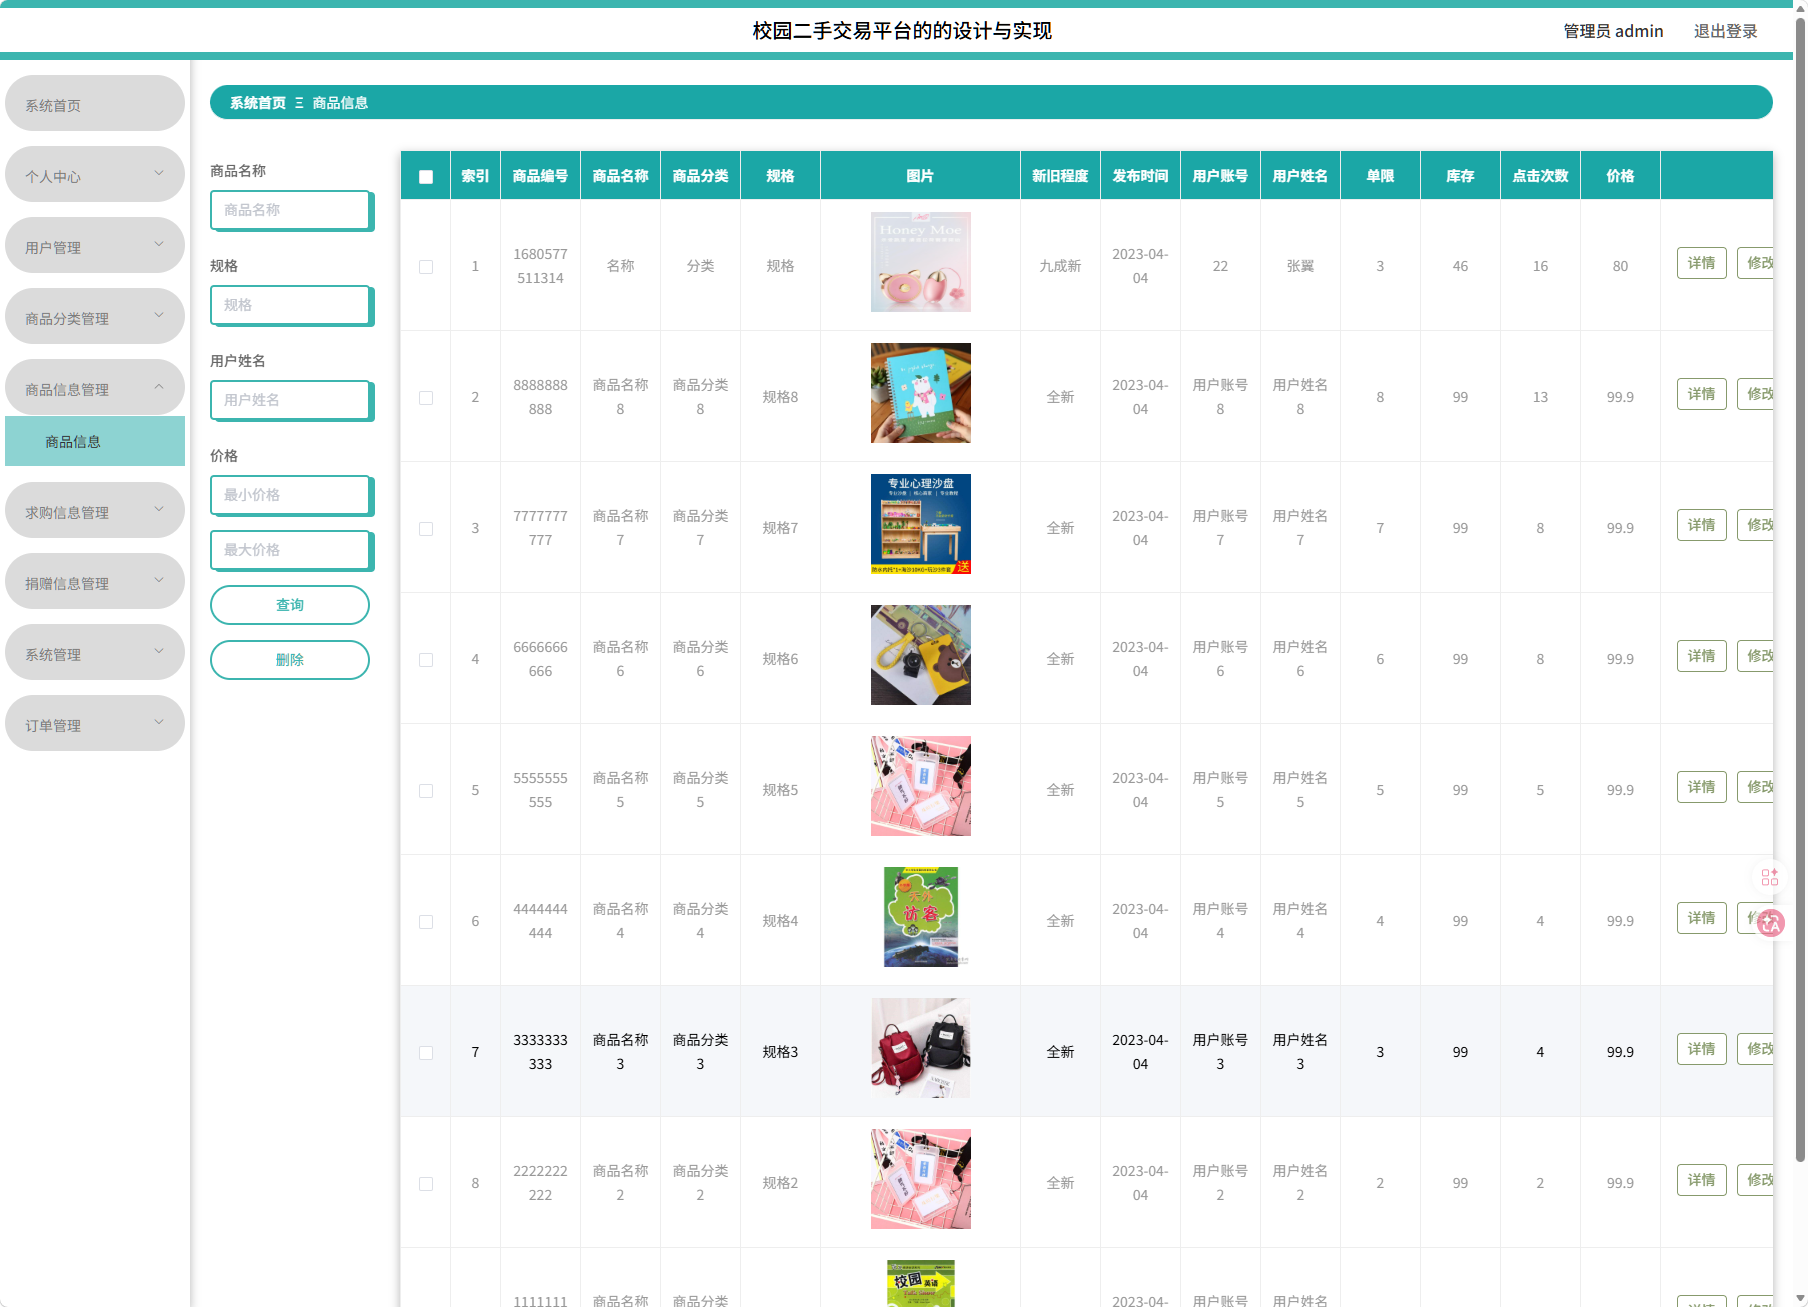Open 详情 for product 1680577511314
The height and width of the screenshot is (1307, 1808).
[1701, 263]
